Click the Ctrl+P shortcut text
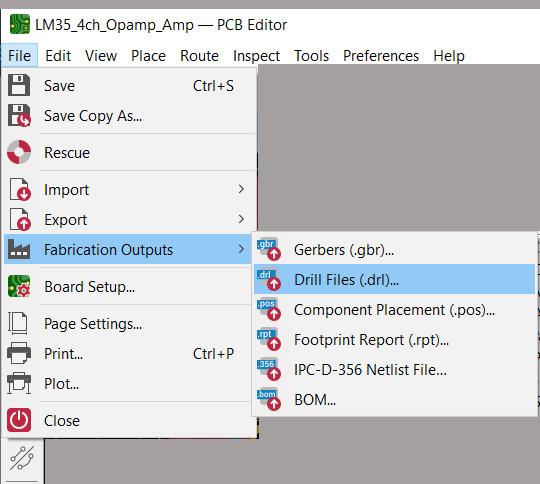The image size is (540, 484). 213,353
